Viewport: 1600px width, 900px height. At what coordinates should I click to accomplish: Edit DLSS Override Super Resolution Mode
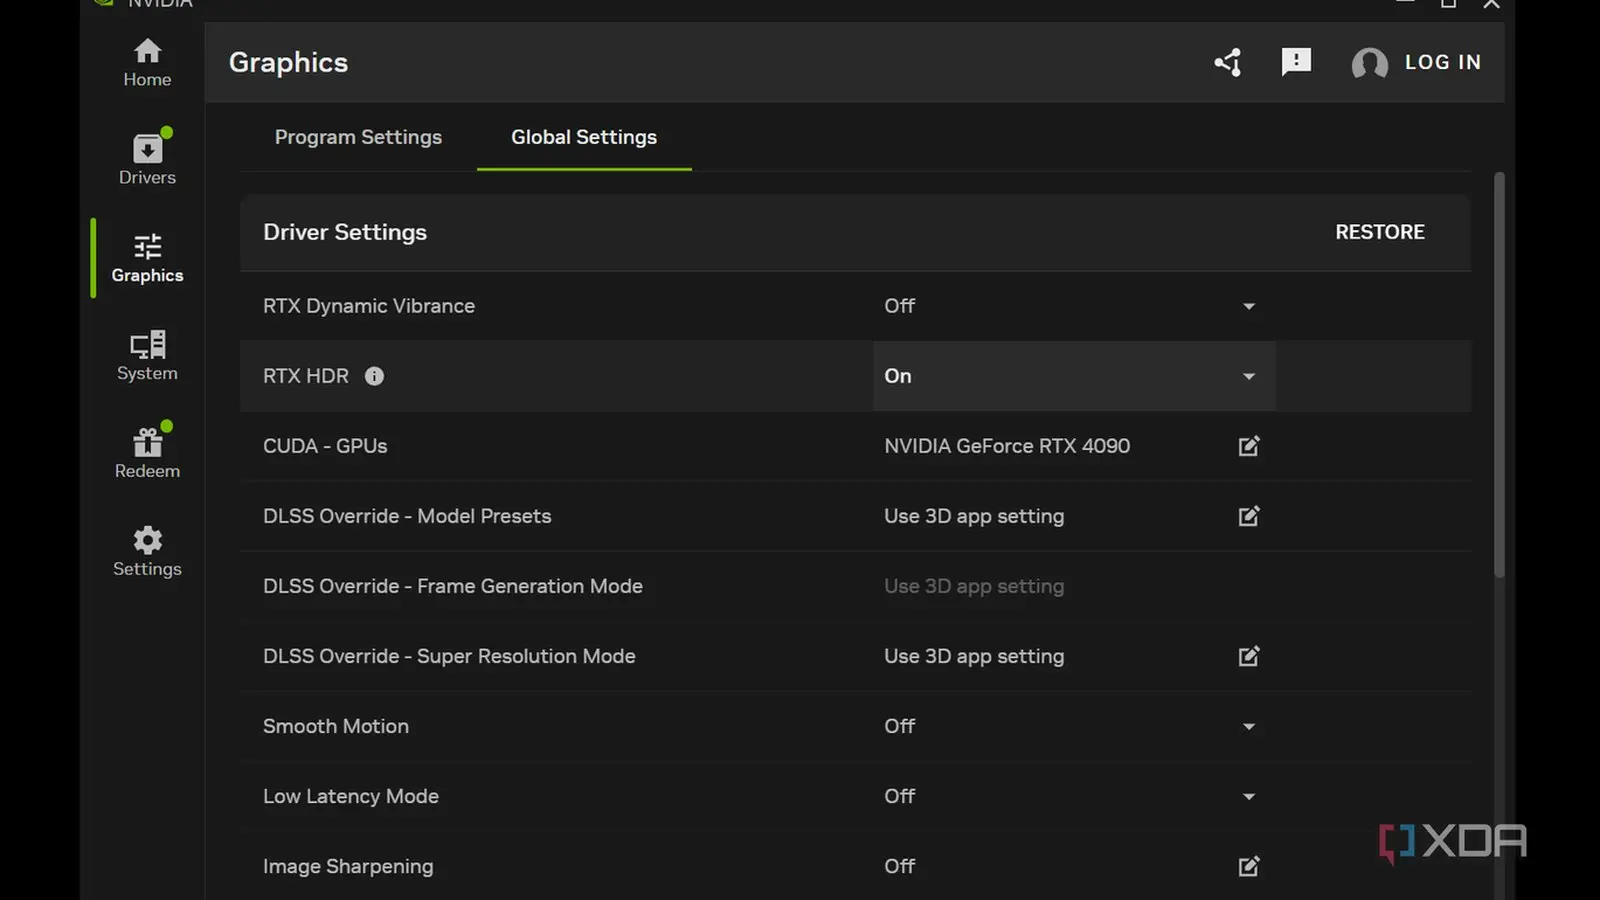(x=1249, y=656)
